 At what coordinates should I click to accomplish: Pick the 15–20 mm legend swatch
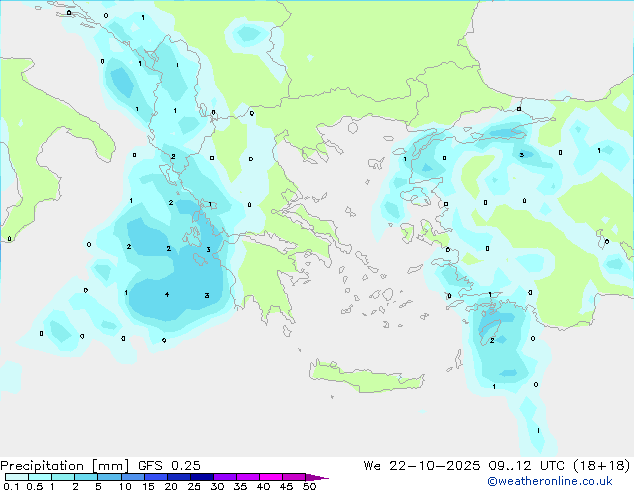(155, 477)
